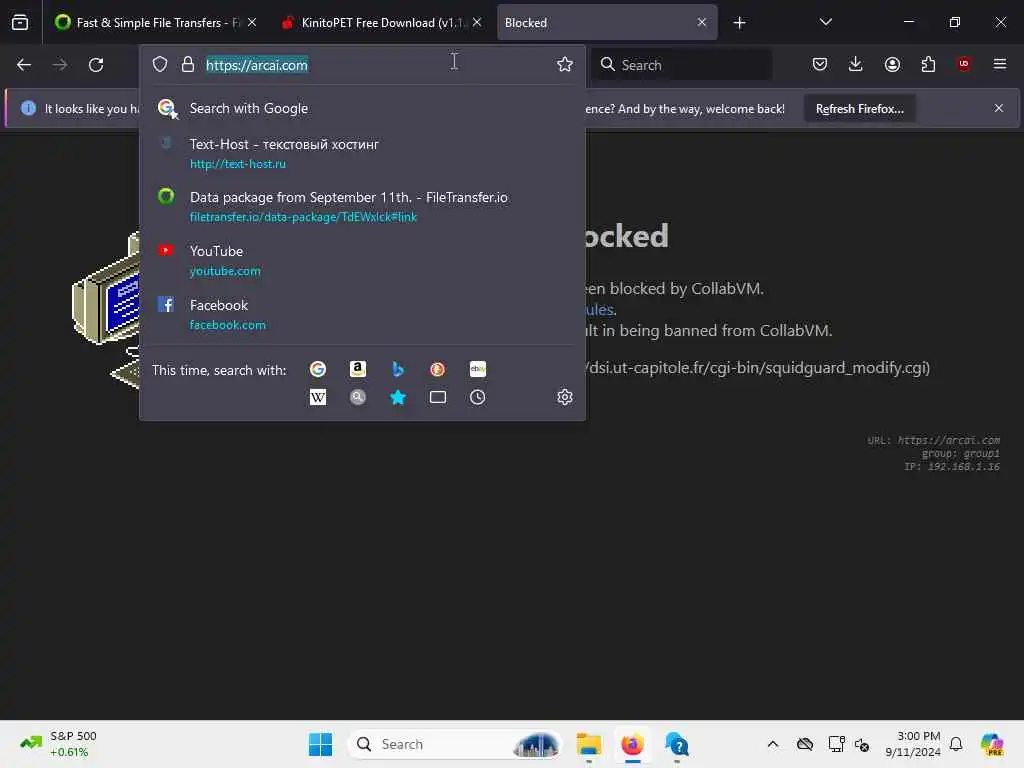Go back with the back arrow
The image size is (1024, 768).
coord(24,65)
